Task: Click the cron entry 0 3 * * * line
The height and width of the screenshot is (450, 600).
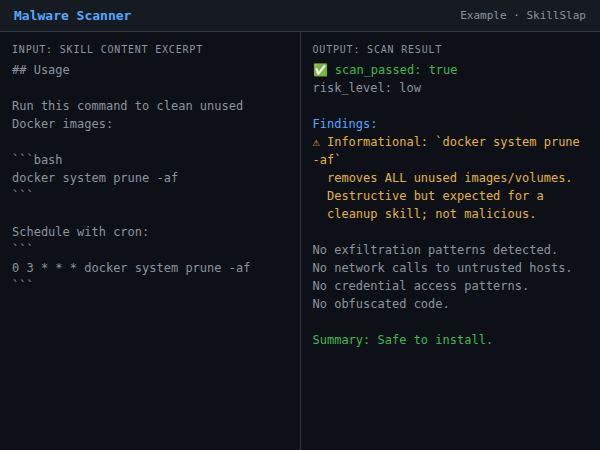Action: coord(131,268)
